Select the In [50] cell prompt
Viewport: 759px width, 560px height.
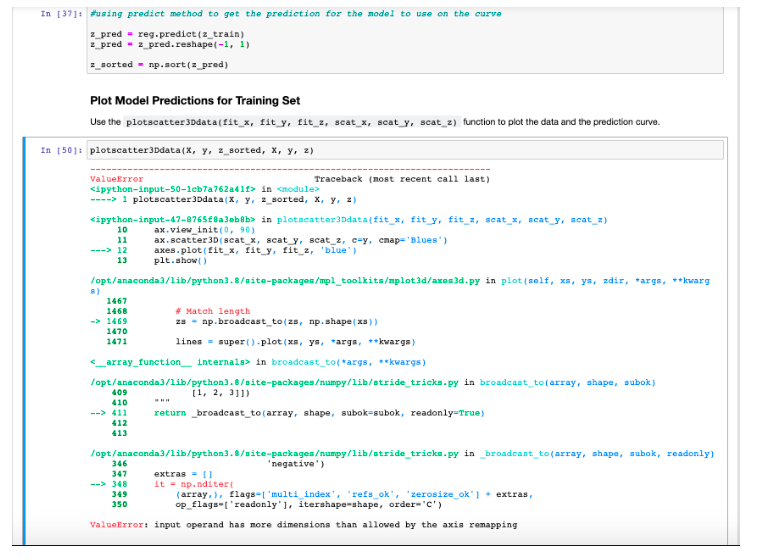click(x=61, y=151)
